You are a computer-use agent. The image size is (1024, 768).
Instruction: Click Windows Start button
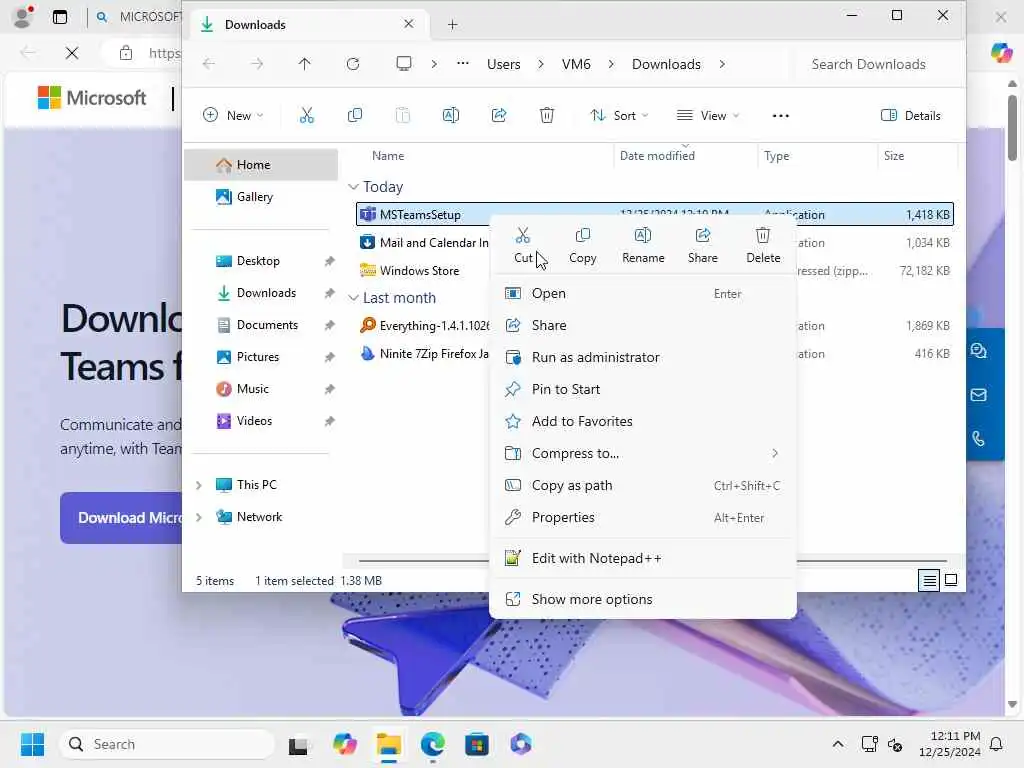click(33, 744)
